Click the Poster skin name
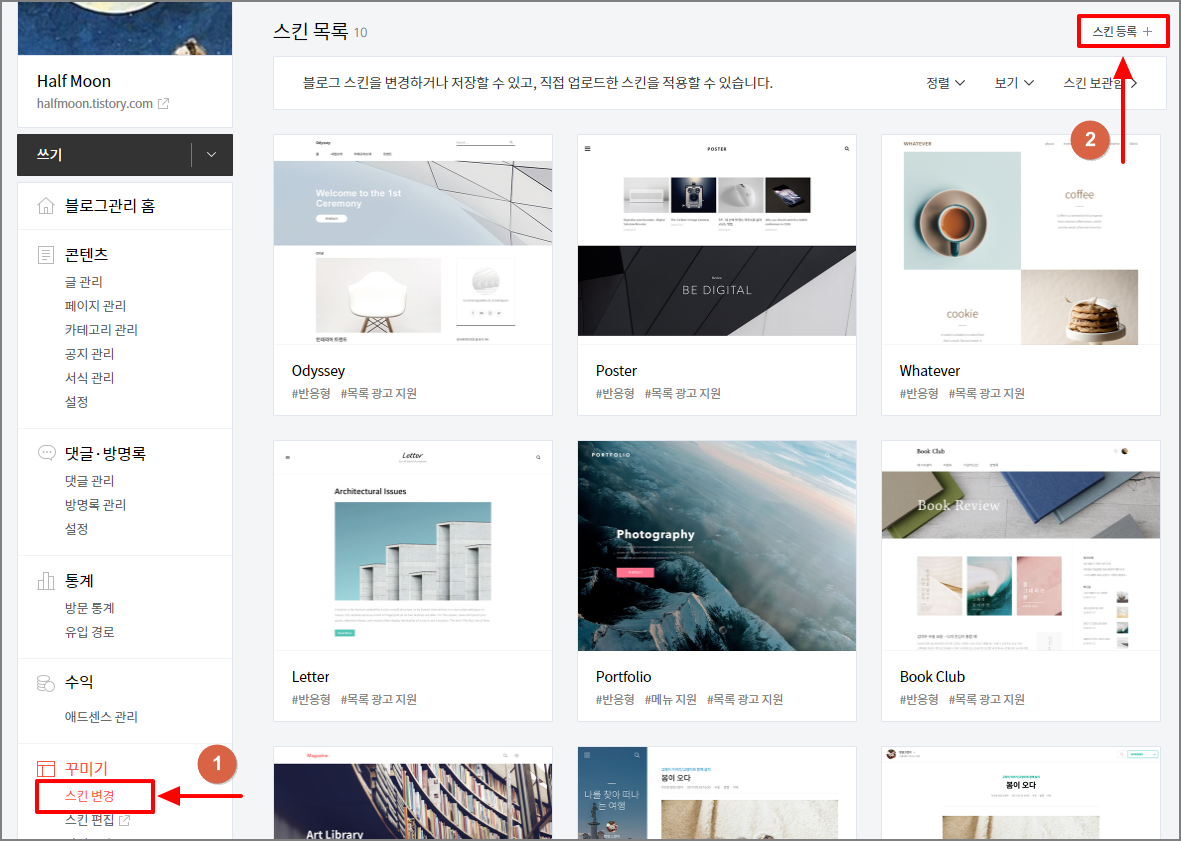 [x=616, y=371]
